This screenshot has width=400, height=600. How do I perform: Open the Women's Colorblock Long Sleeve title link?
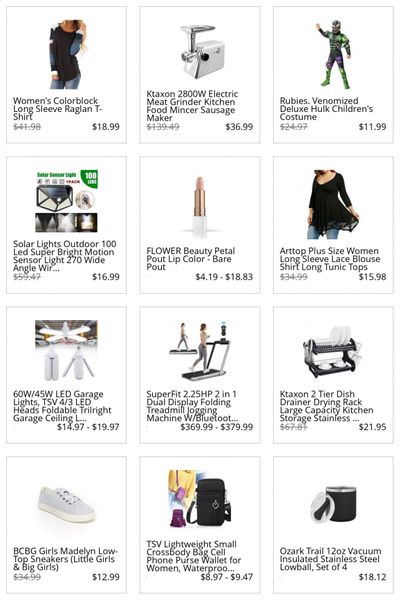point(57,109)
